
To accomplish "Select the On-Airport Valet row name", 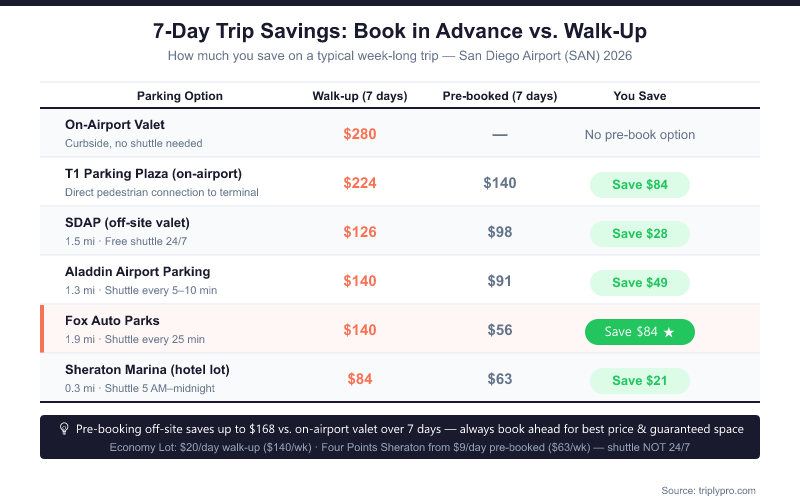I will point(115,125).
